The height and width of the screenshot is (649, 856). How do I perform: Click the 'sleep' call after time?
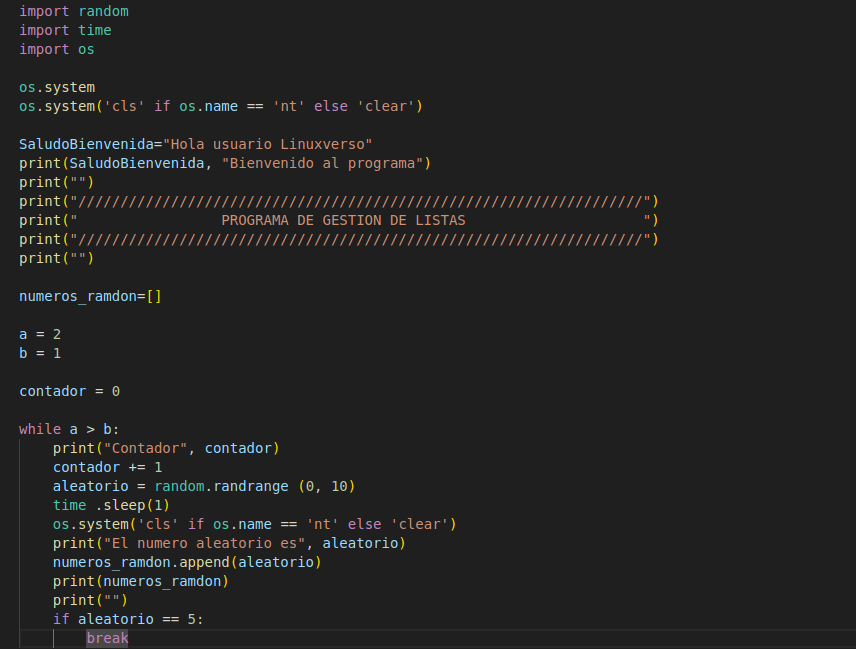(x=124, y=505)
